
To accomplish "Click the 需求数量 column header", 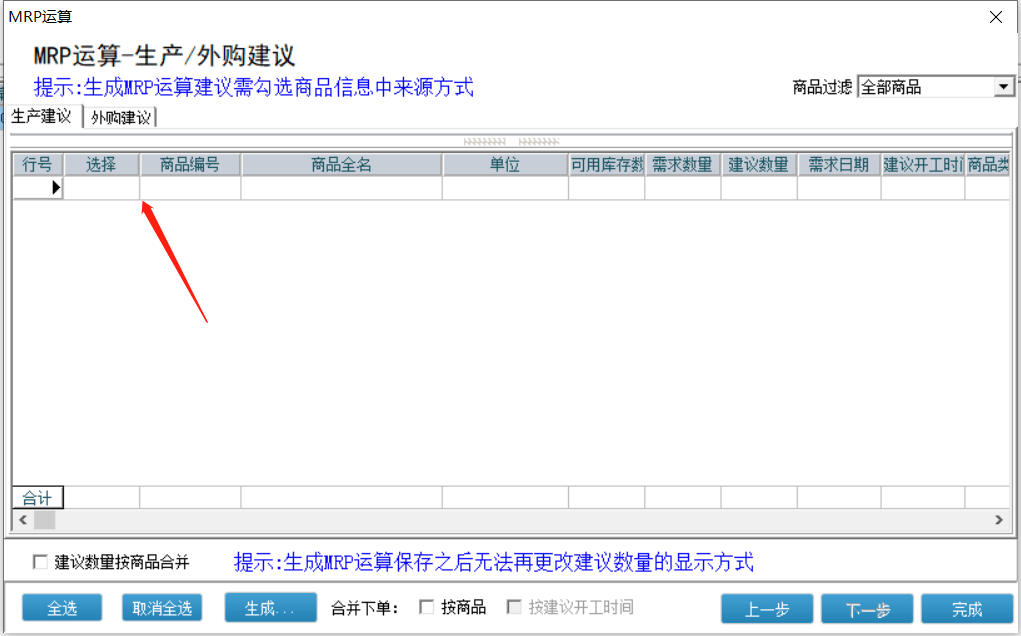I will click(682, 165).
